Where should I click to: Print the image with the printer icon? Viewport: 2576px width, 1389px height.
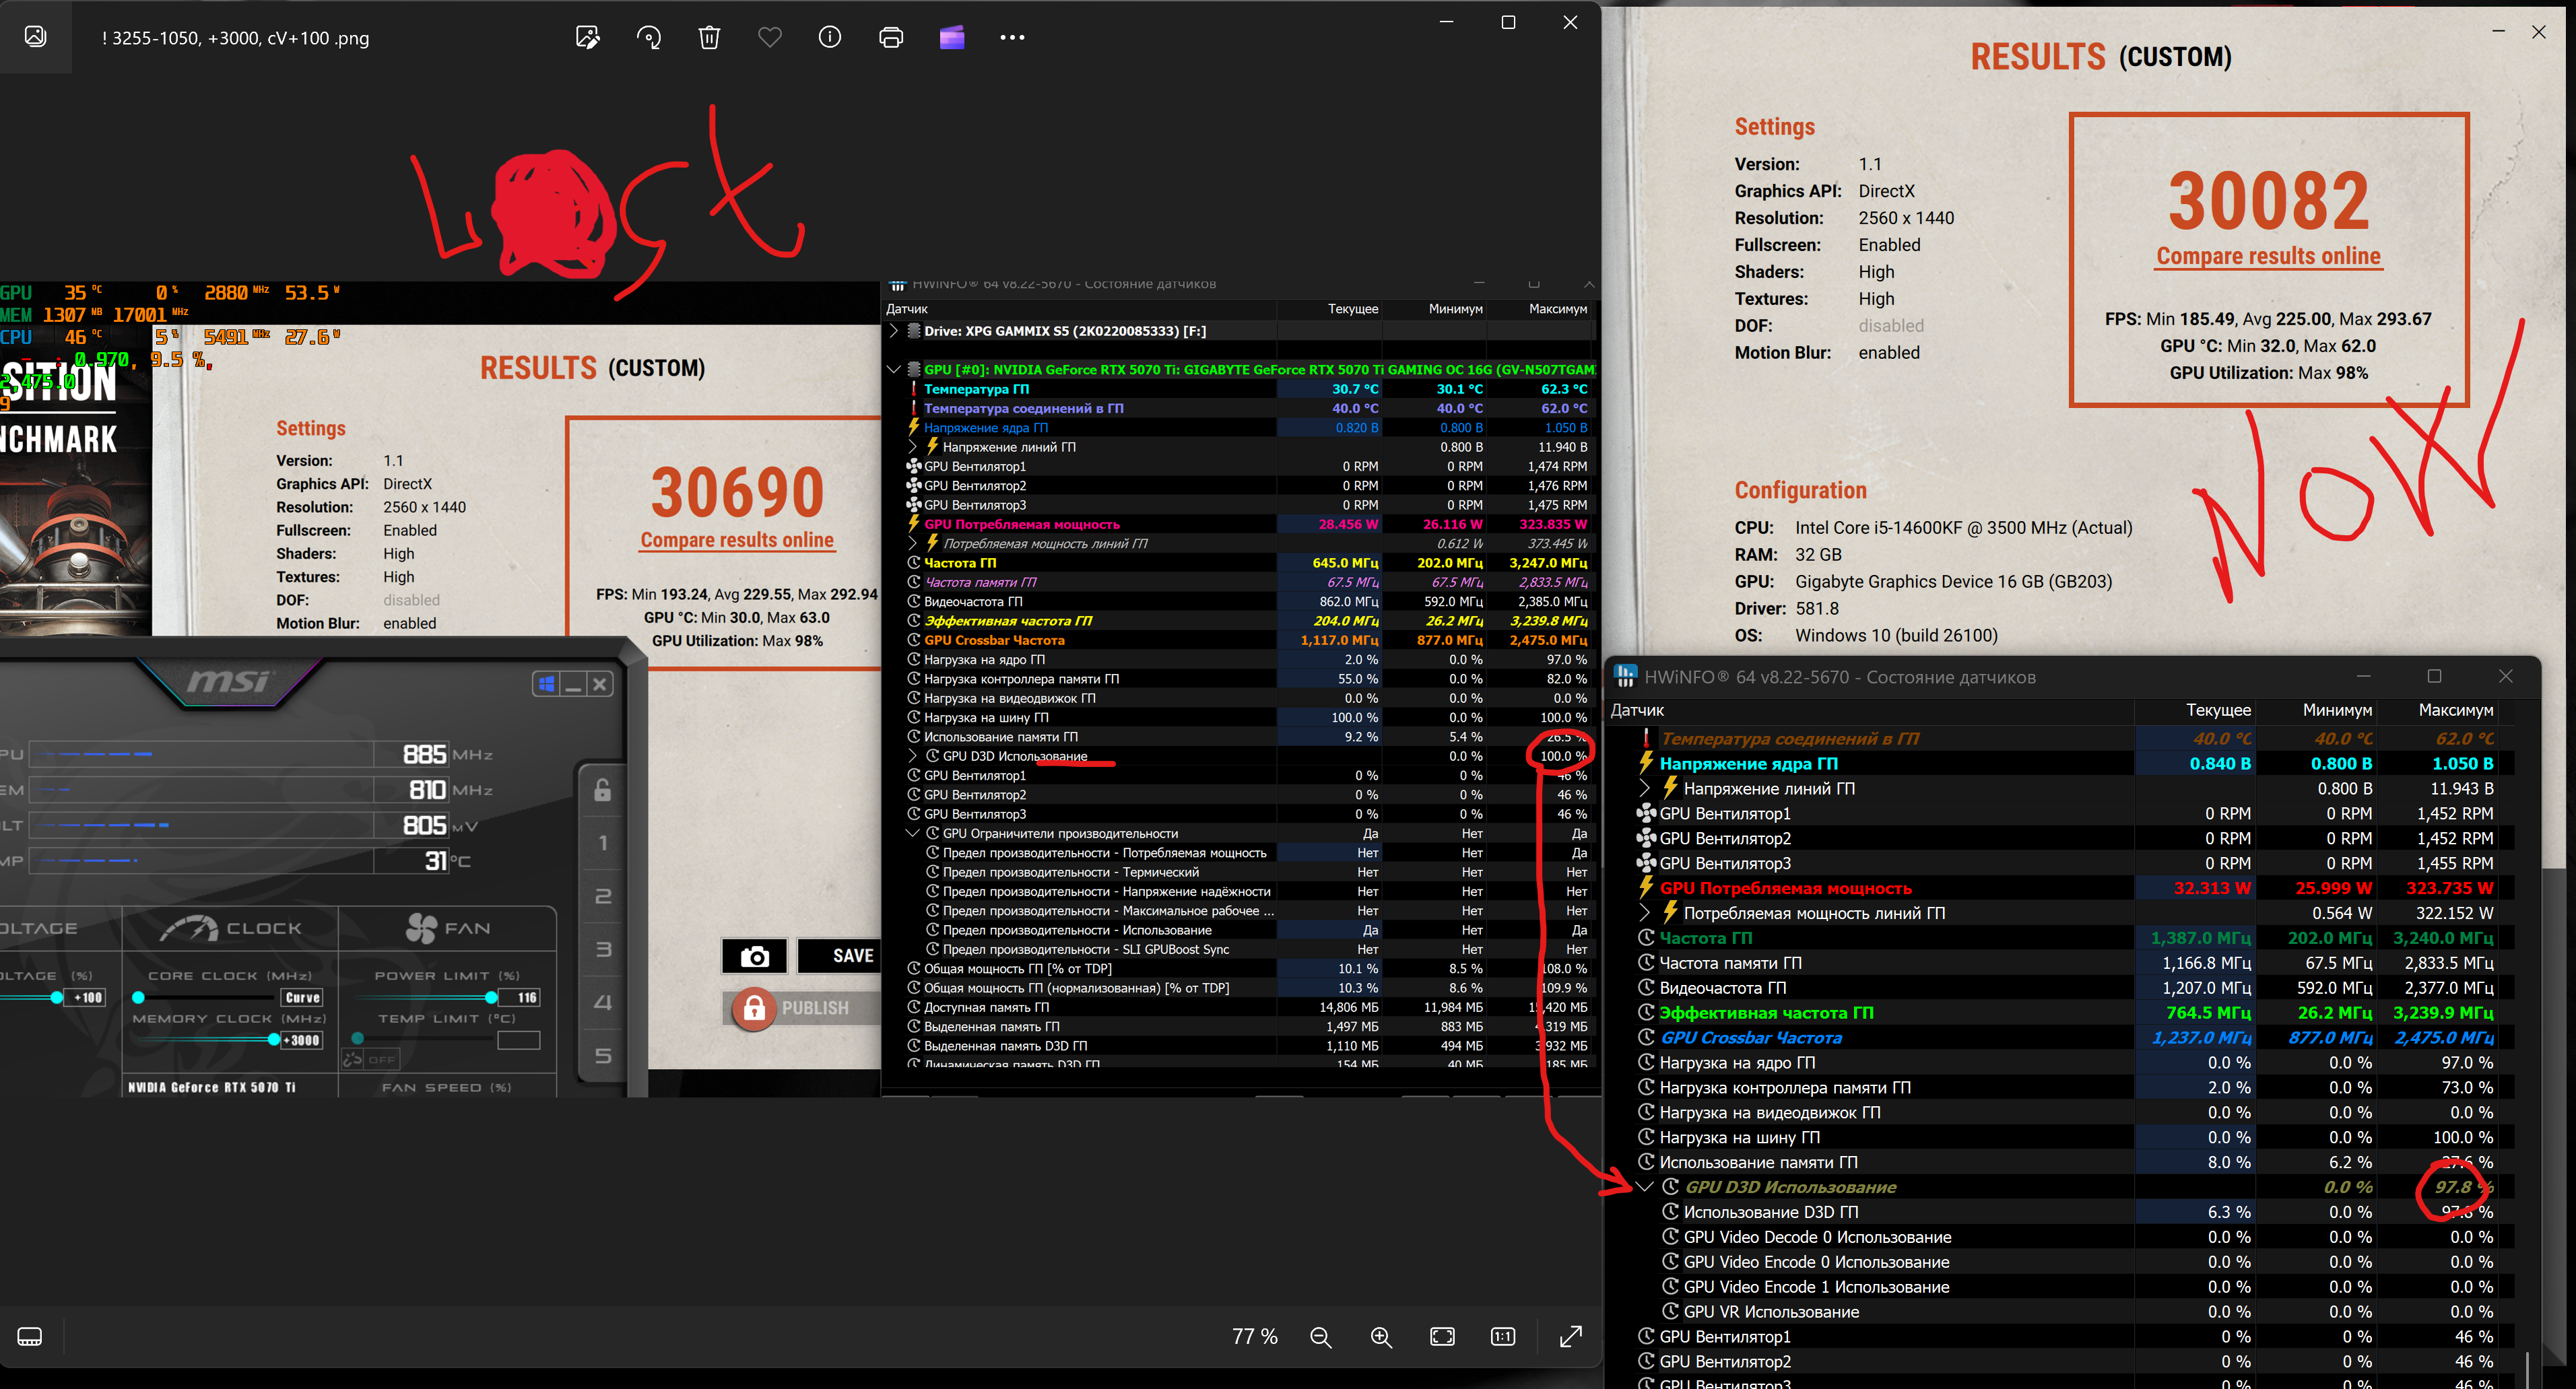(x=890, y=38)
